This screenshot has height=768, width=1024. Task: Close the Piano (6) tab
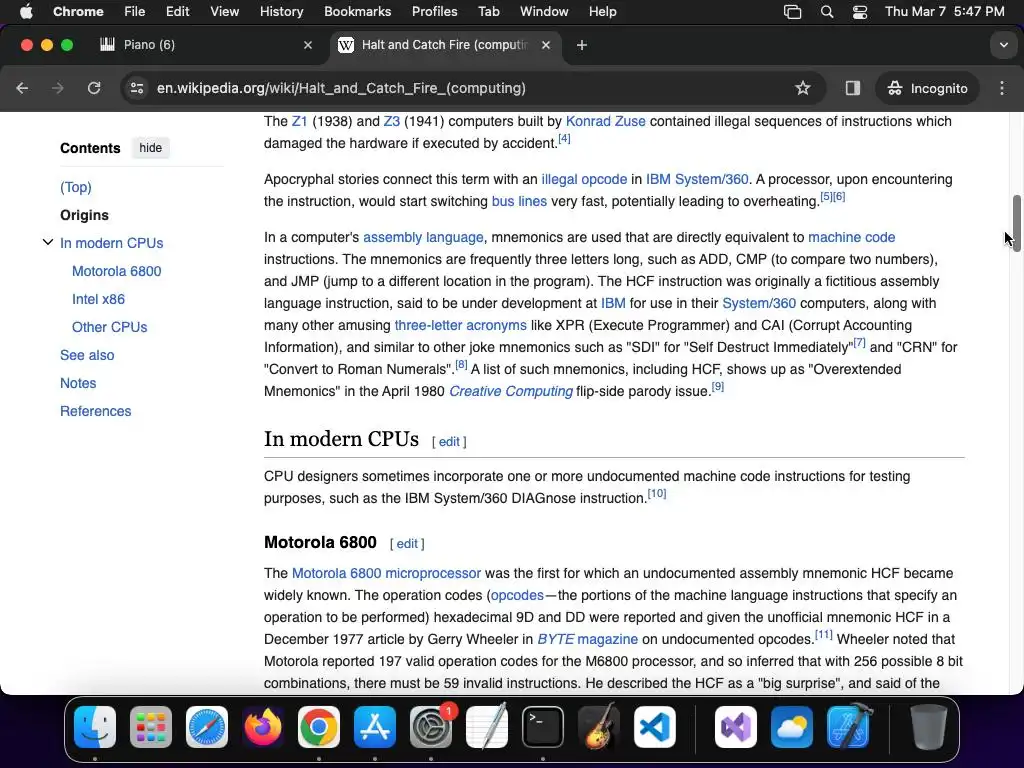[308, 45]
